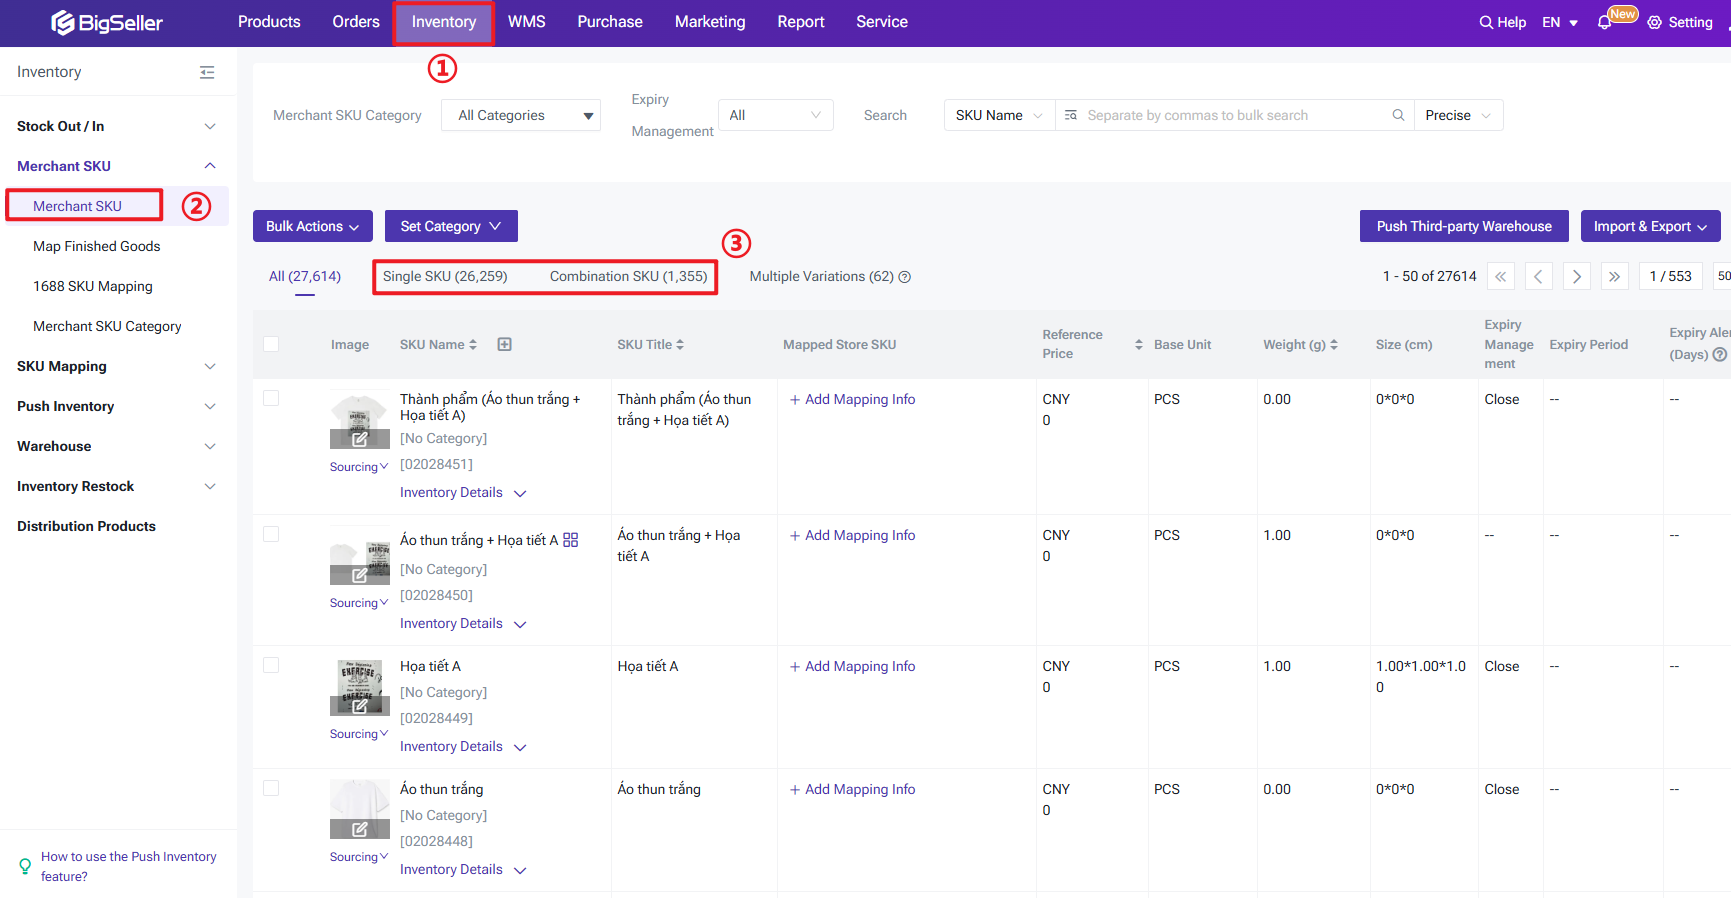This screenshot has height=898, width=1731.
Task: Click the Multiple Variations help icon
Action: 905,277
